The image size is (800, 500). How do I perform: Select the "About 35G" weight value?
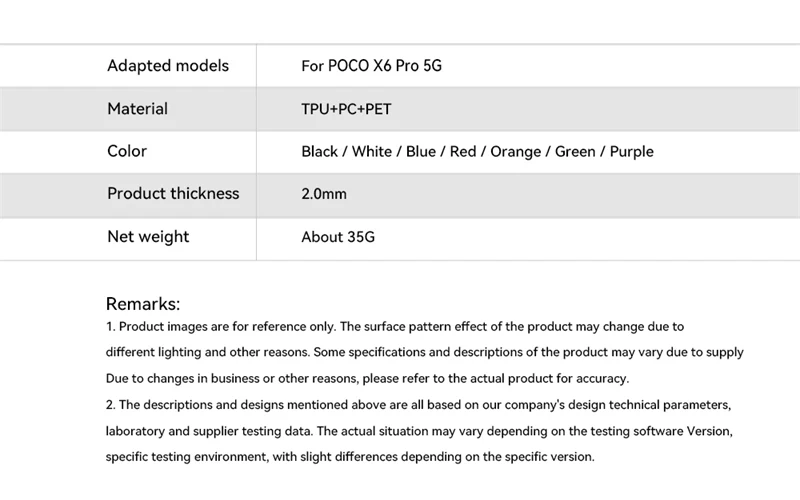point(338,237)
